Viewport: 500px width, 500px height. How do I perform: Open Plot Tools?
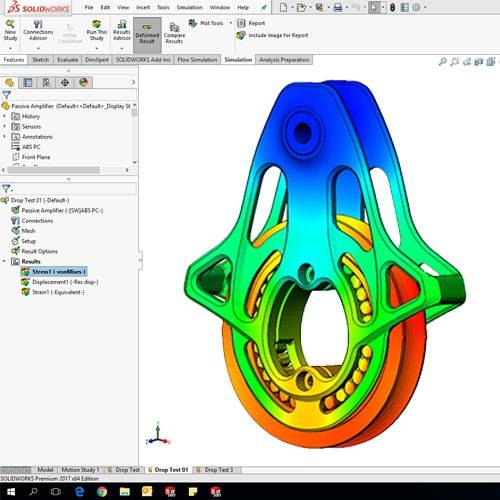tap(207, 23)
